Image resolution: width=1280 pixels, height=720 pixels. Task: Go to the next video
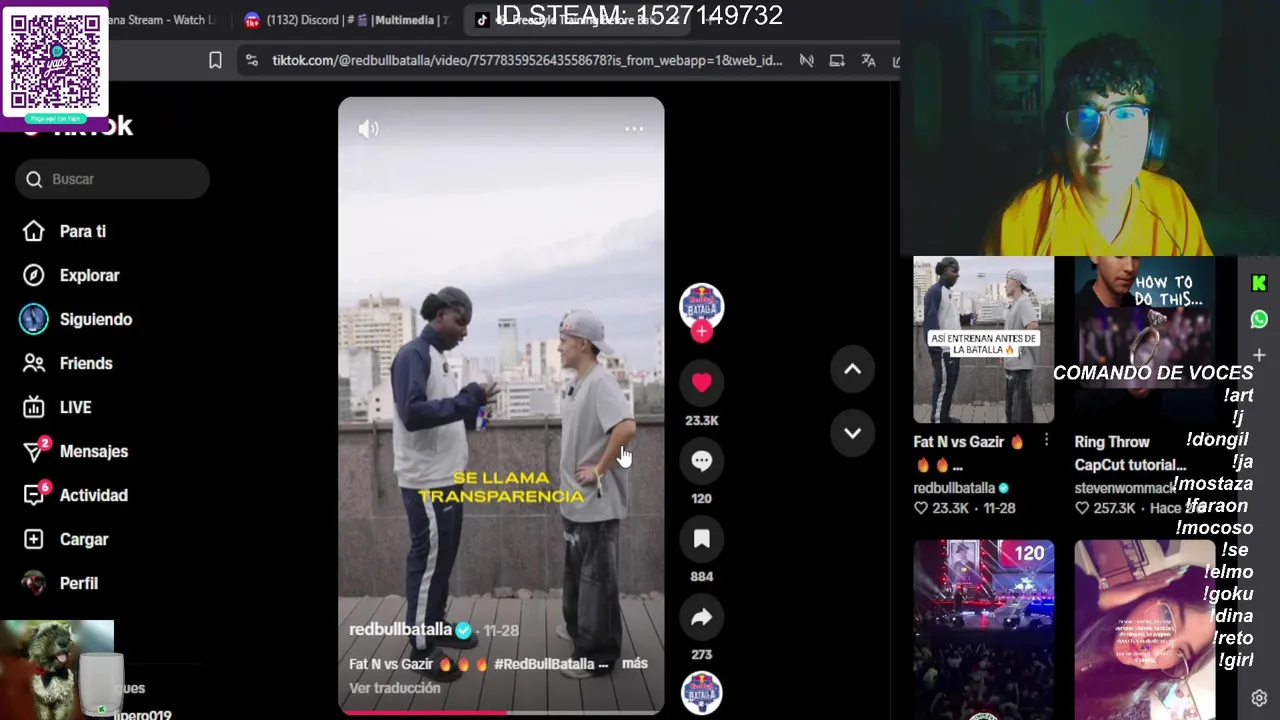pyautogui.click(x=852, y=433)
